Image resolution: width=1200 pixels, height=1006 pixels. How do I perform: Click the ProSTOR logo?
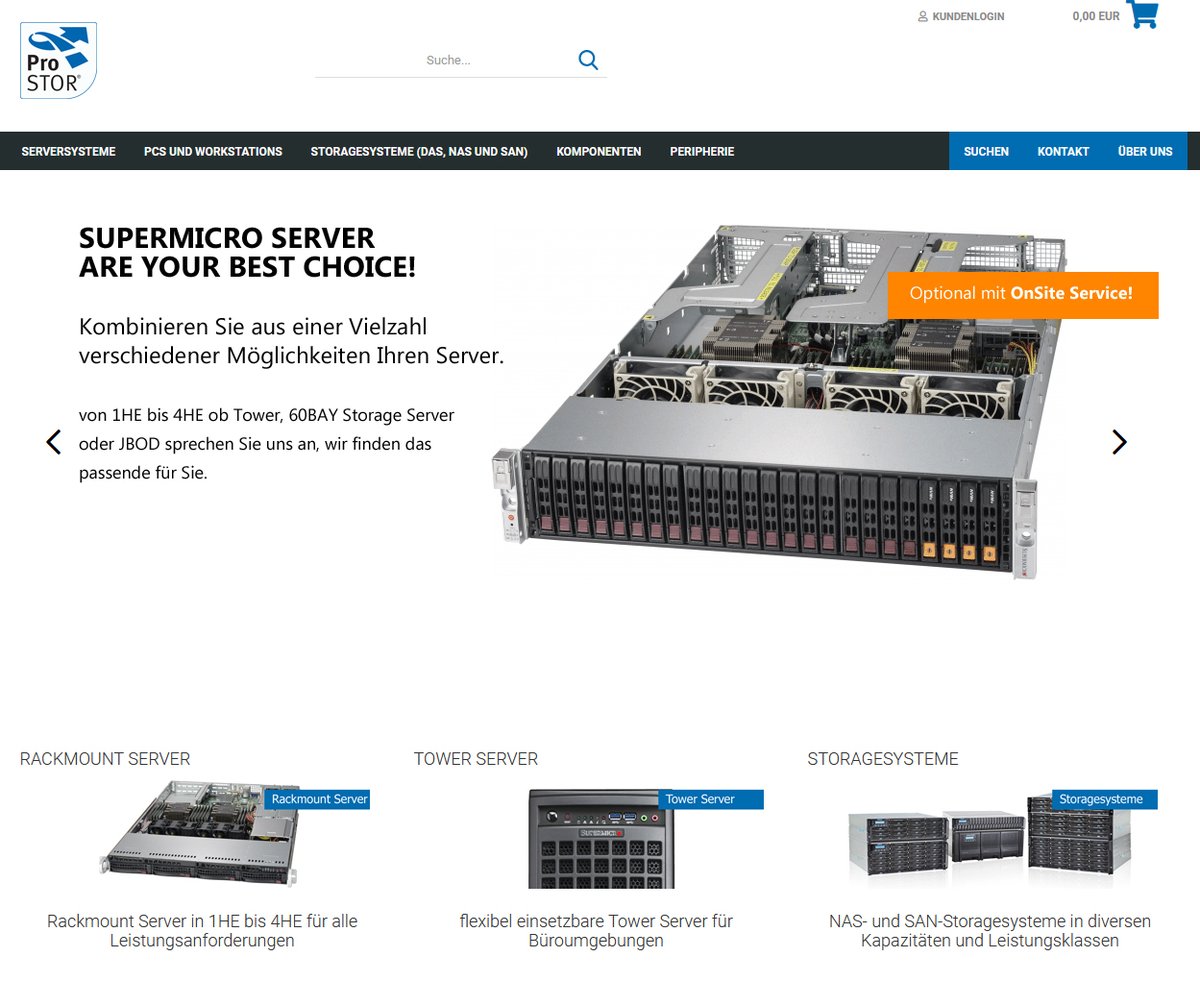(57, 60)
